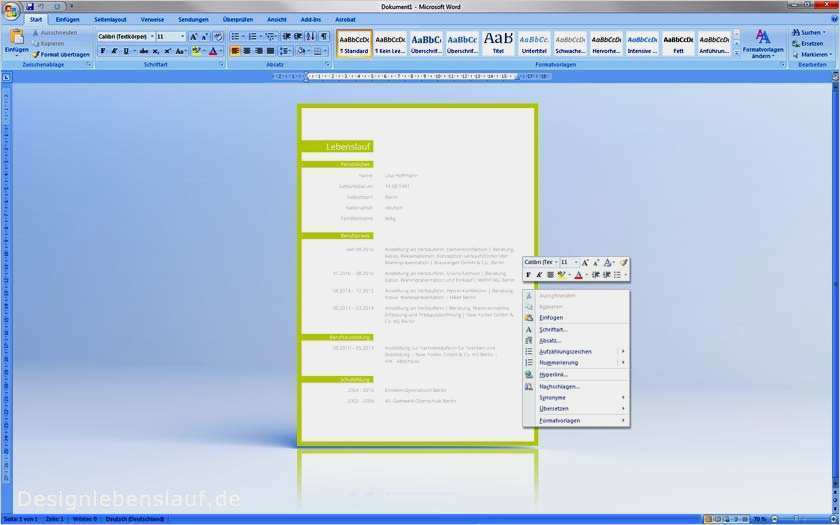Viewport: 840px width, 525px height.
Task: Click Format übertragen painter icon
Action: [x=36, y=55]
